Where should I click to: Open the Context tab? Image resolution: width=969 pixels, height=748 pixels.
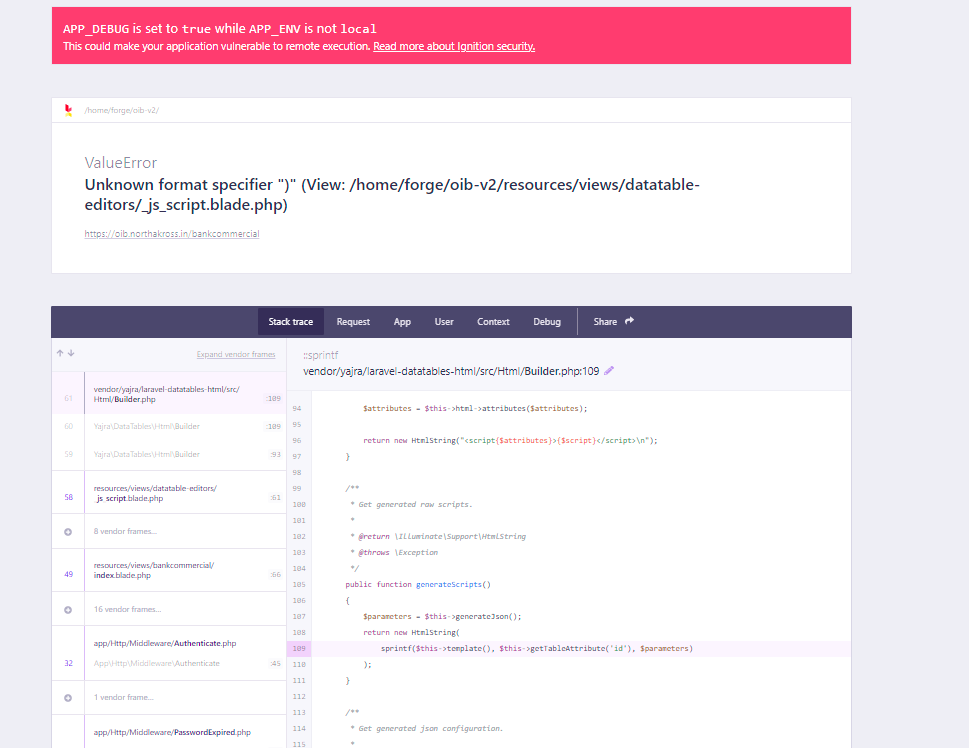coord(493,321)
